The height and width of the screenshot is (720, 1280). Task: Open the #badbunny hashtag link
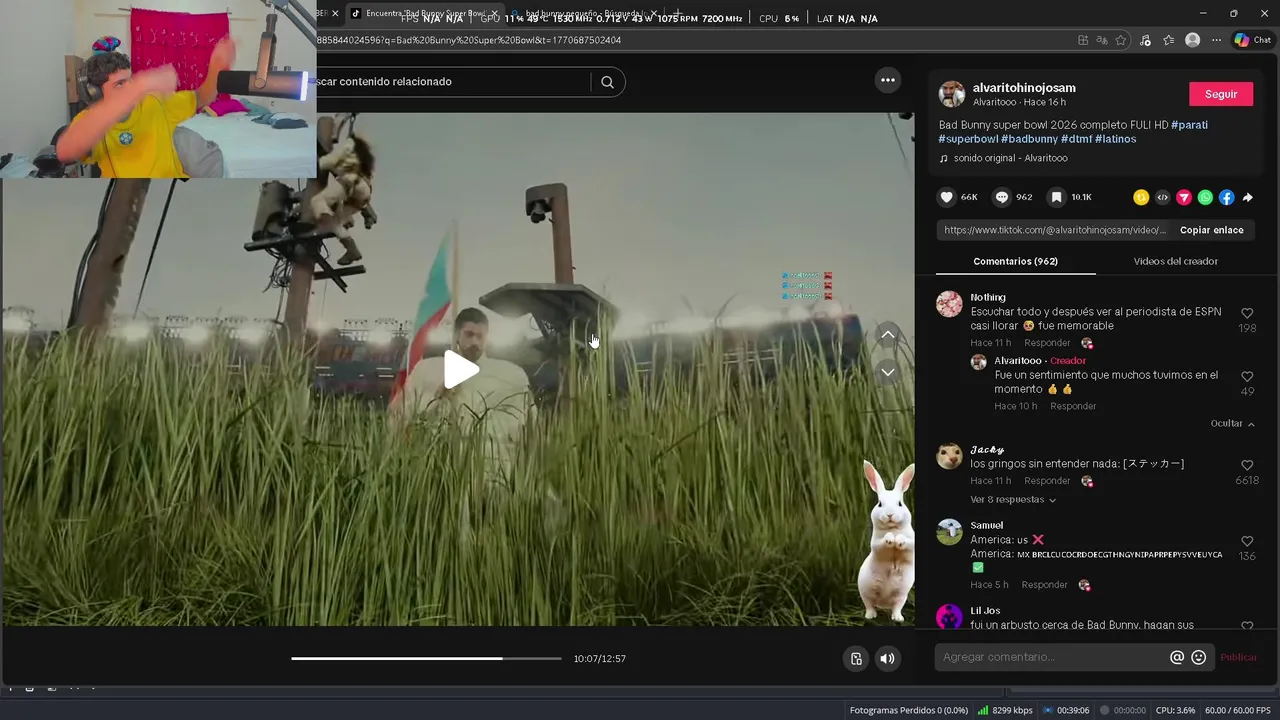(x=1029, y=139)
